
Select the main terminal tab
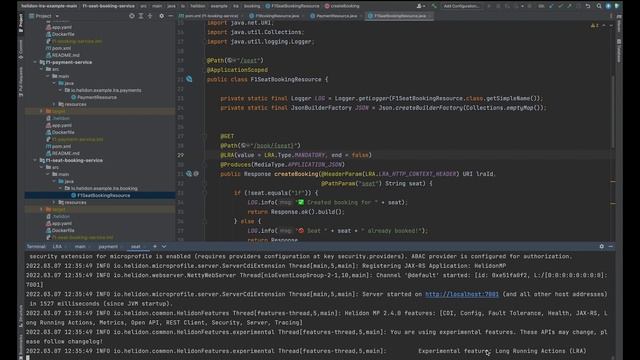click(80, 247)
